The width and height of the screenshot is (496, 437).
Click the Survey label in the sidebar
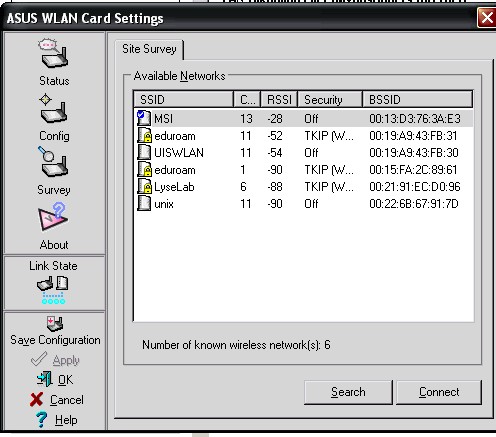[54, 190]
